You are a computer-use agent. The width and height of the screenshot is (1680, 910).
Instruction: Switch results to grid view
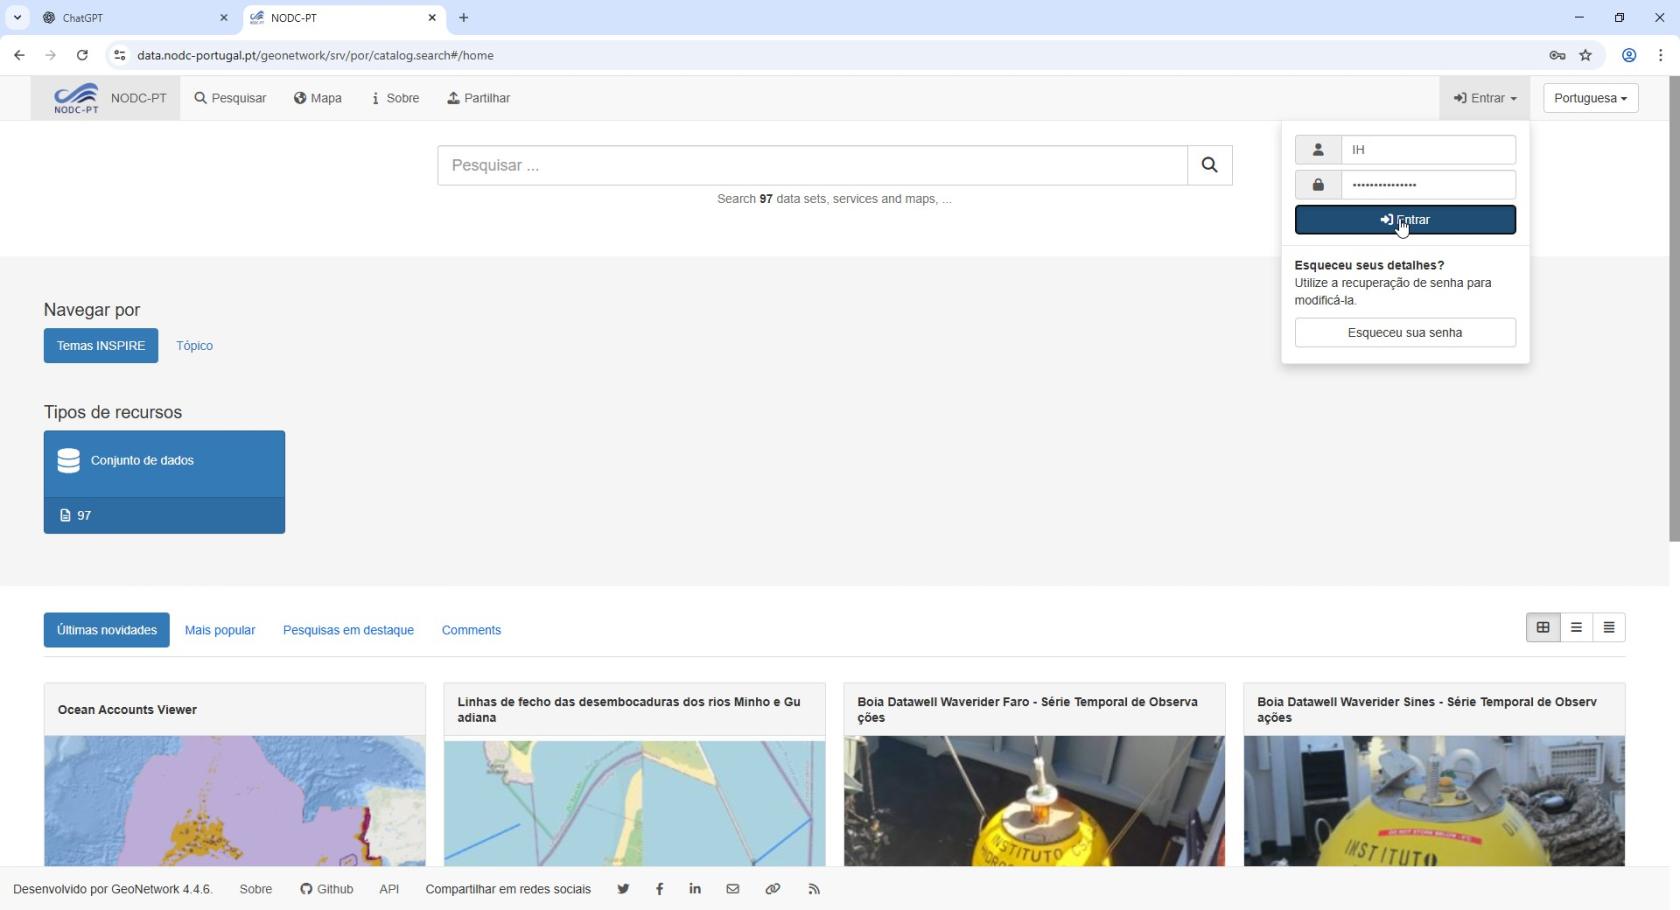tap(1543, 628)
